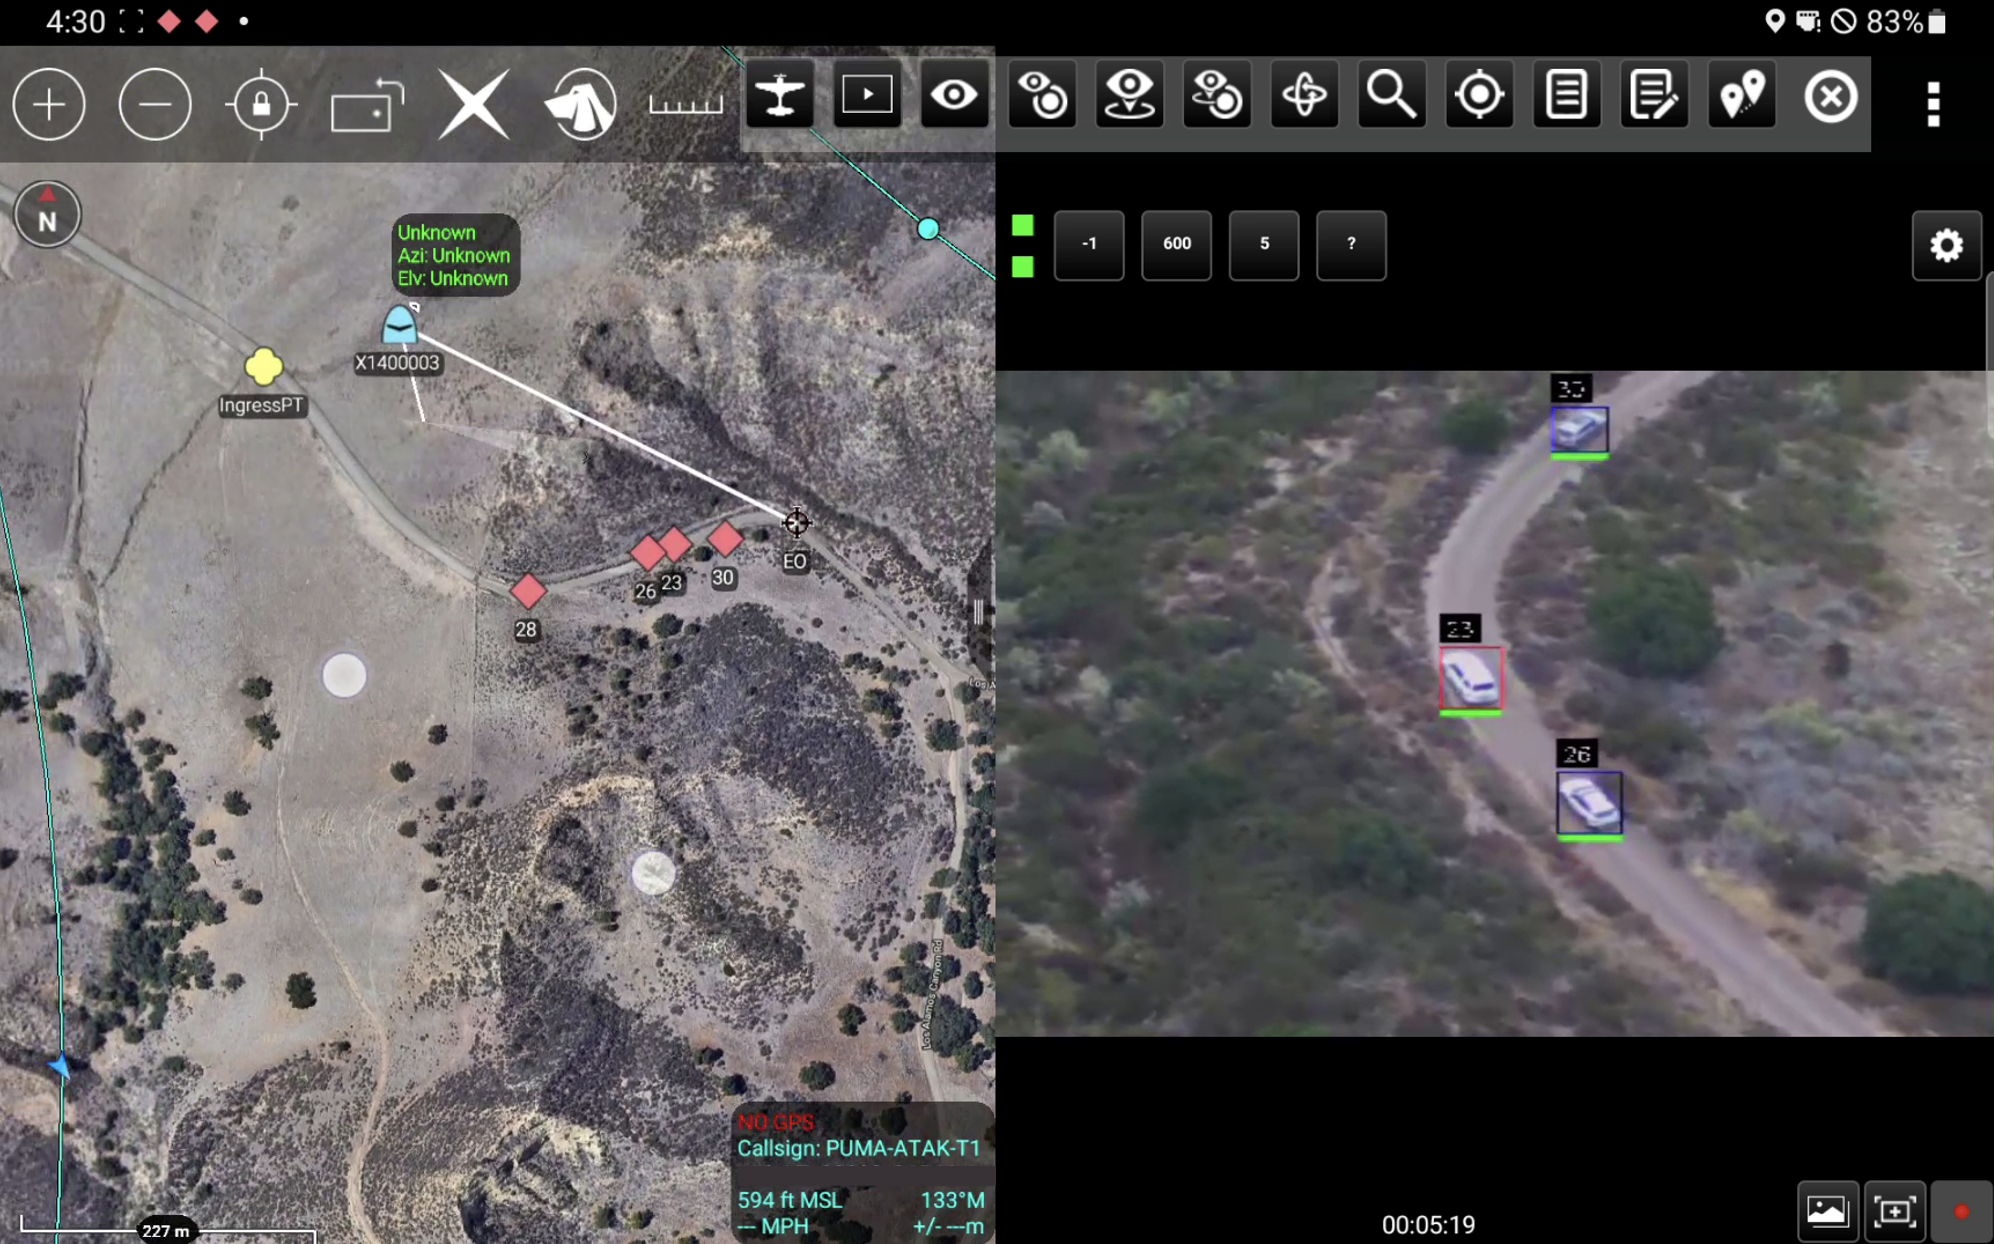Open search with the magnifier icon
Screen dimensions: 1994x1244
click(x=1390, y=94)
